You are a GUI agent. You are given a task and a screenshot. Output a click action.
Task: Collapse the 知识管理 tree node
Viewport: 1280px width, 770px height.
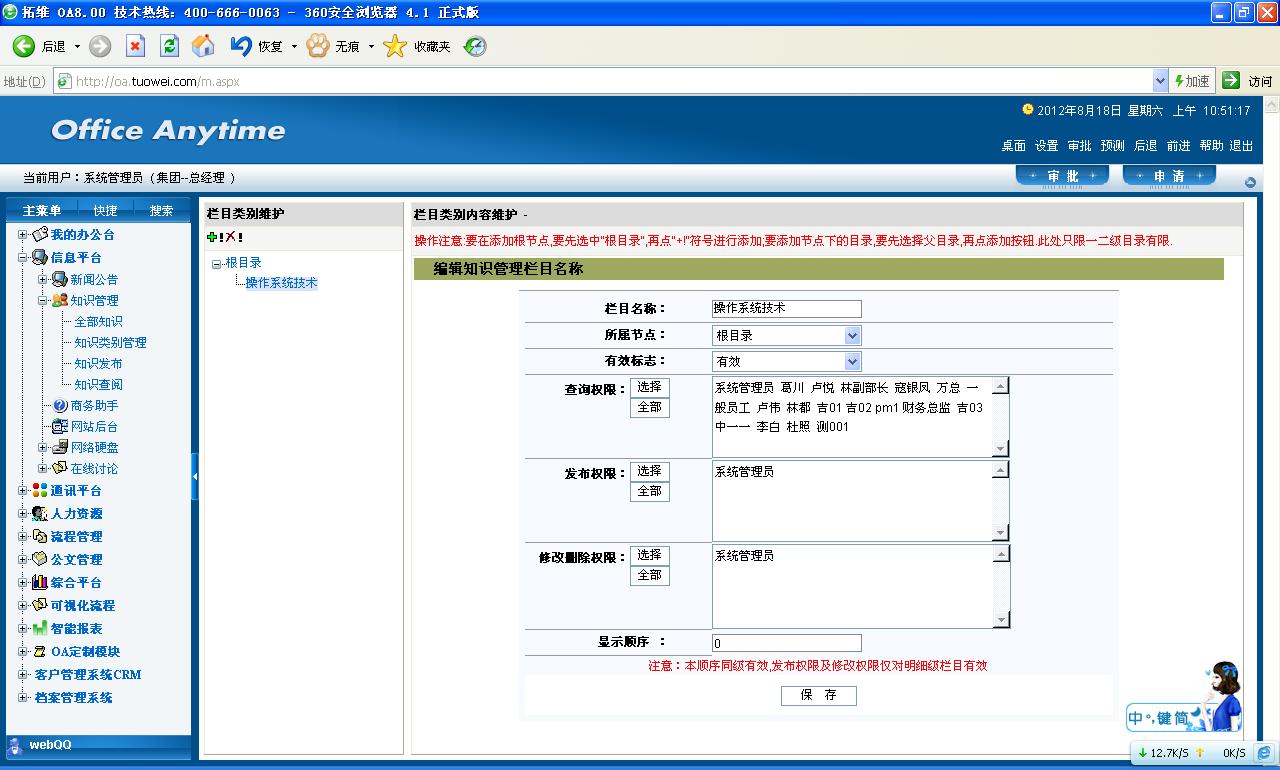tap(43, 300)
